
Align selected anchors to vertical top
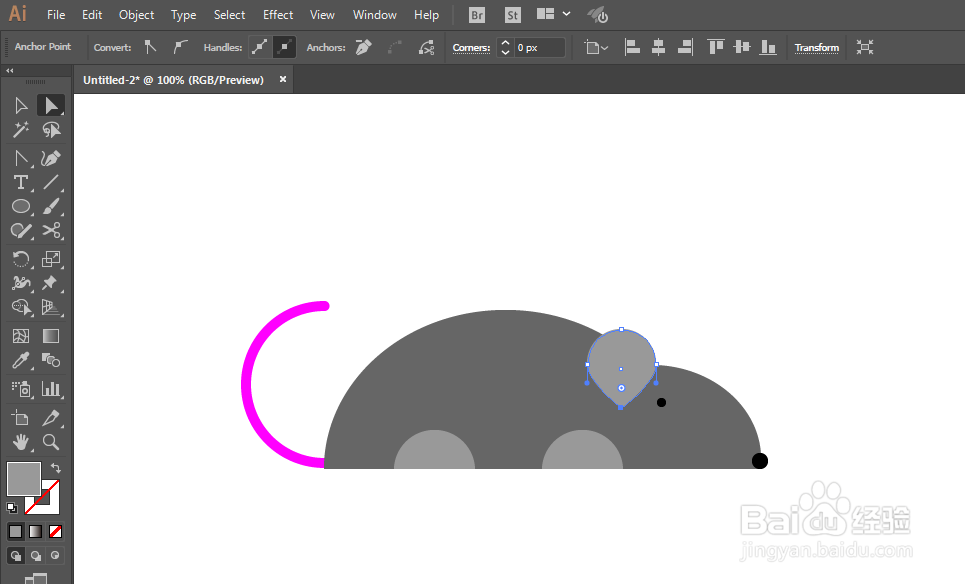pyautogui.click(x=716, y=47)
